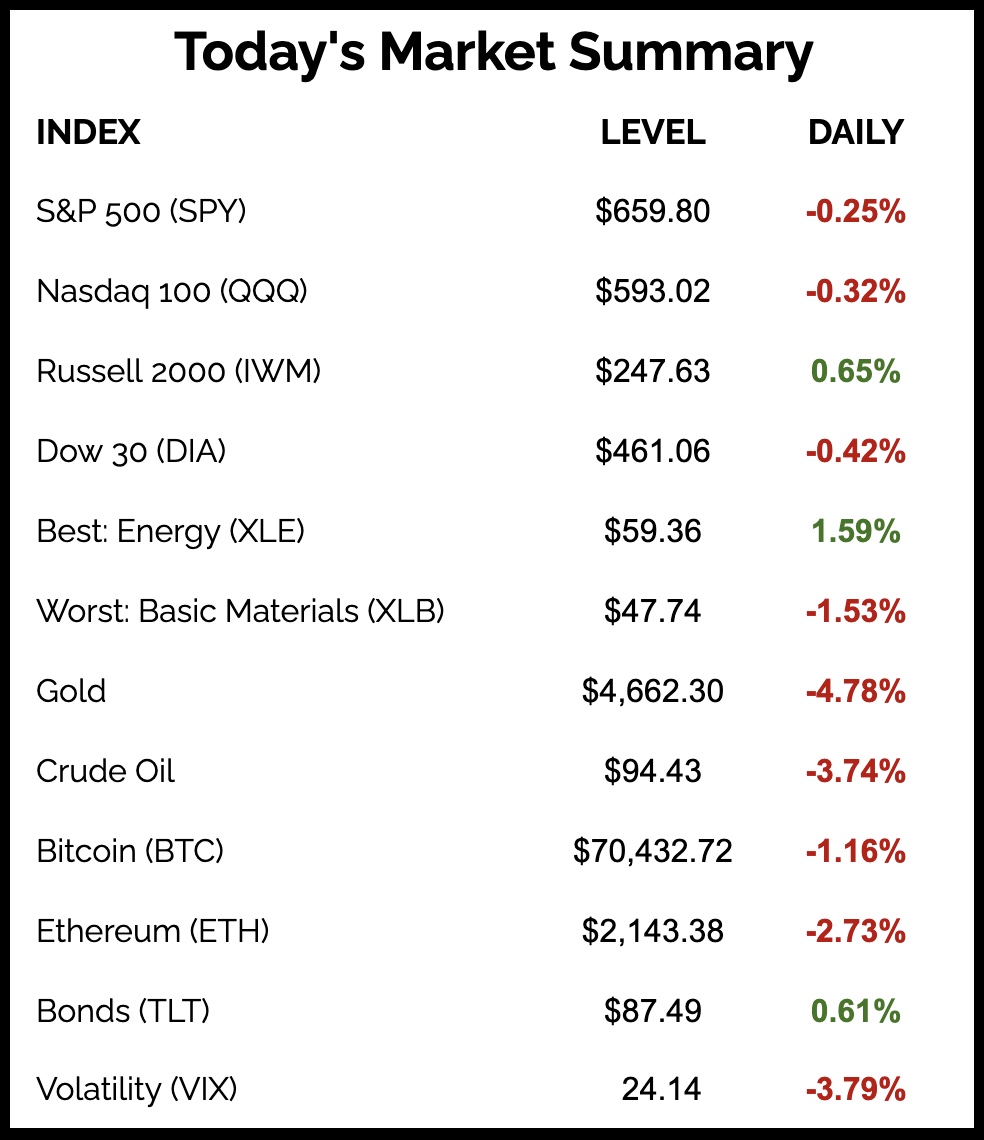The image size is (984, 1140).
Task: Click the Bitcoin level $70,432.72
Action: 653,851
